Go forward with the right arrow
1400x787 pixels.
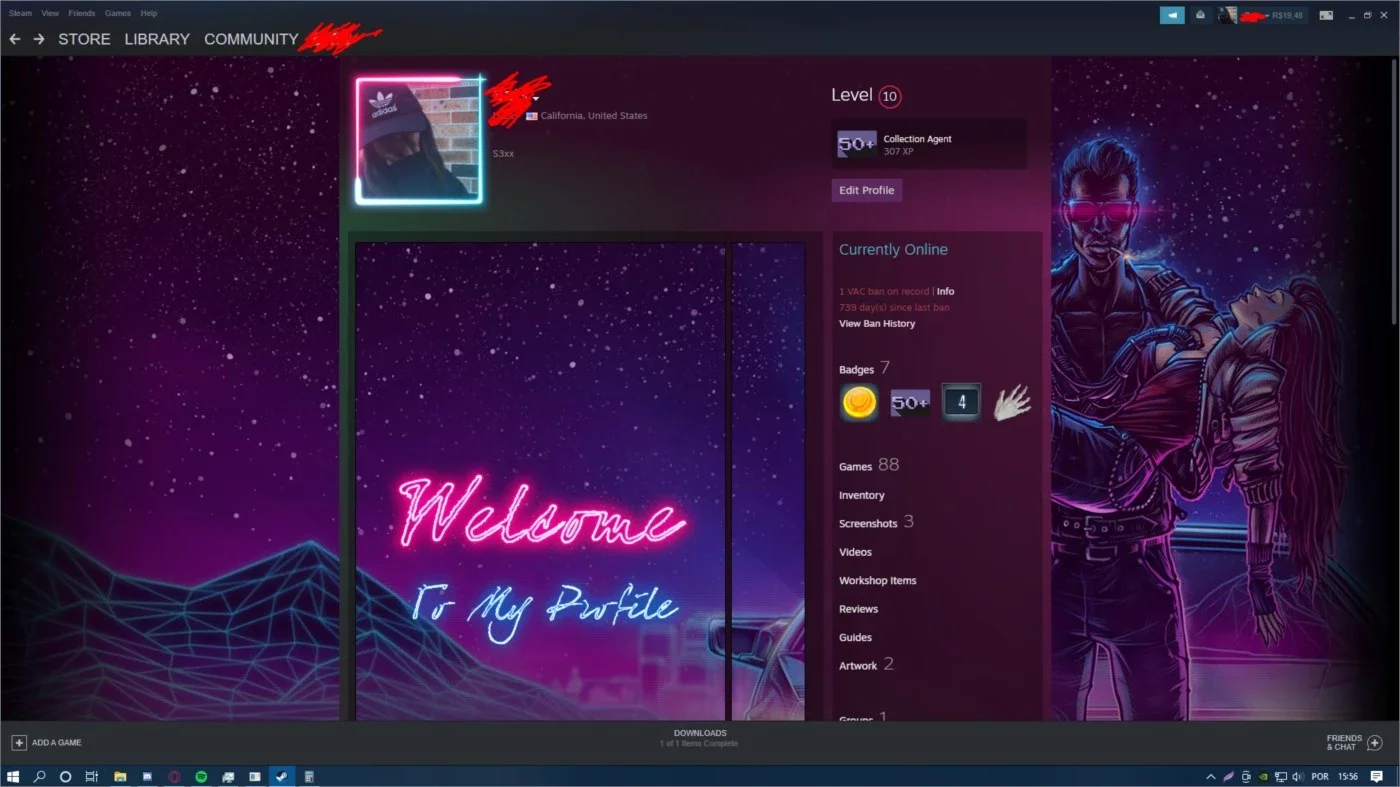39,39
